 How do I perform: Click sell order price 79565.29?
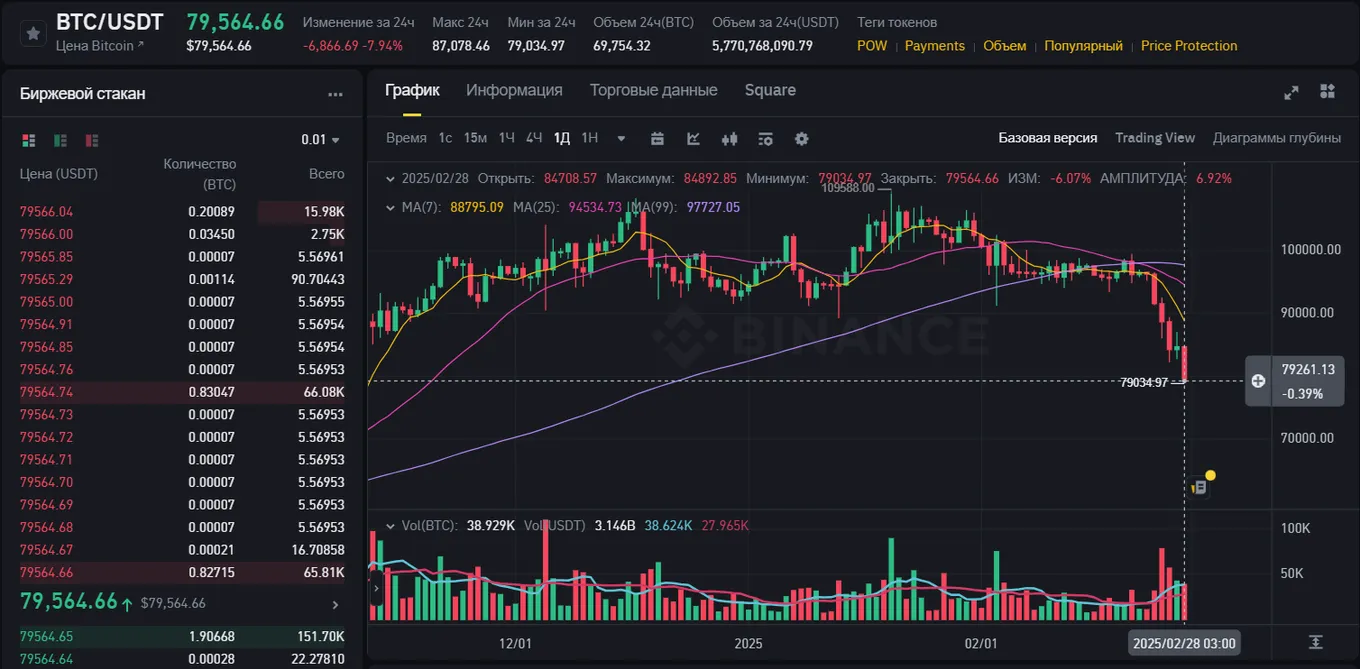click(x=46, y=279)
